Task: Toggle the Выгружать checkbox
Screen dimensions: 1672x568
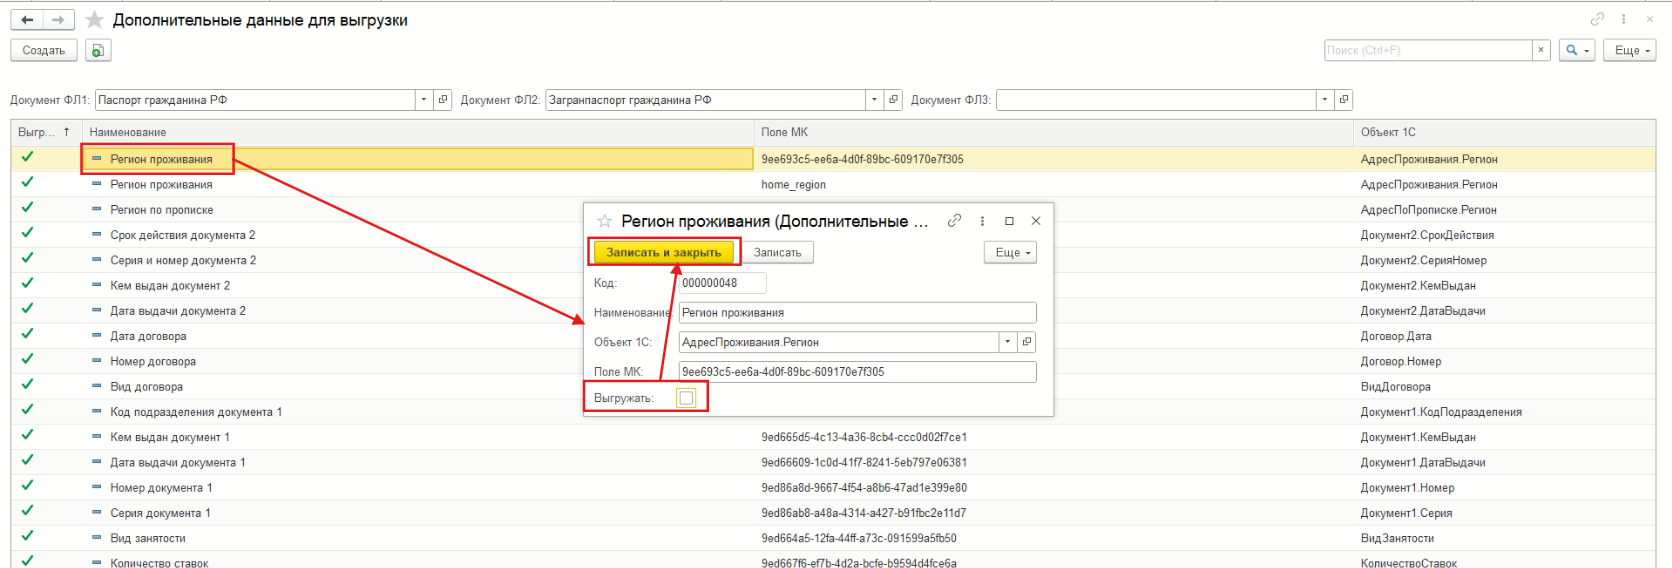Action: pos(686,398)
